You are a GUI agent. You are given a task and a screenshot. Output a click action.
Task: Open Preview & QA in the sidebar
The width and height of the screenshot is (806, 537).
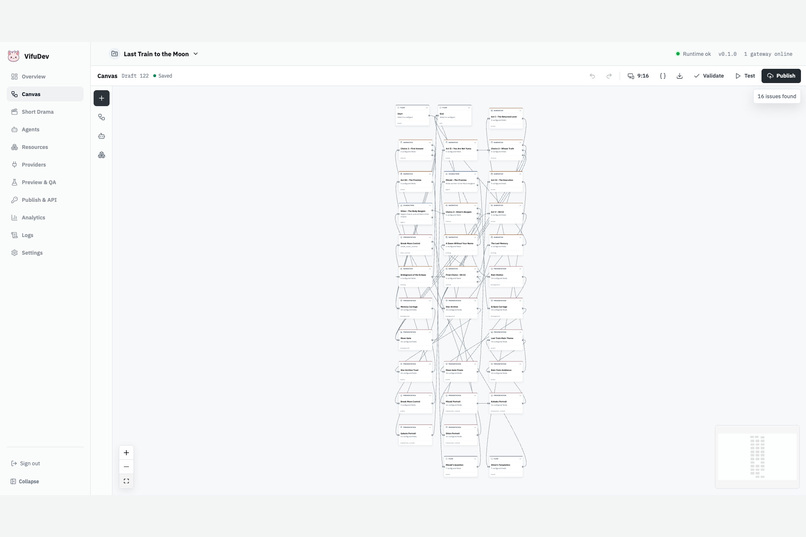tap(45, 182)
